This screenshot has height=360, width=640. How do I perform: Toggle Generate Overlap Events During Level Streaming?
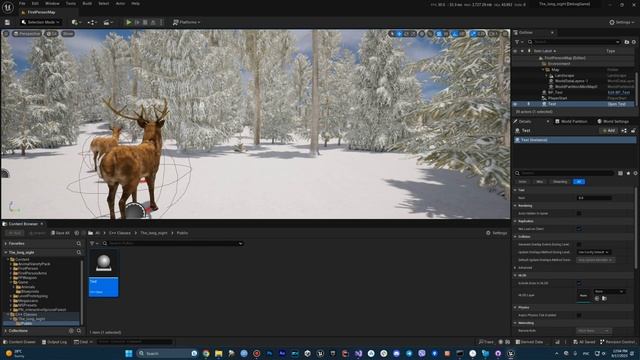tap(579, 244)
